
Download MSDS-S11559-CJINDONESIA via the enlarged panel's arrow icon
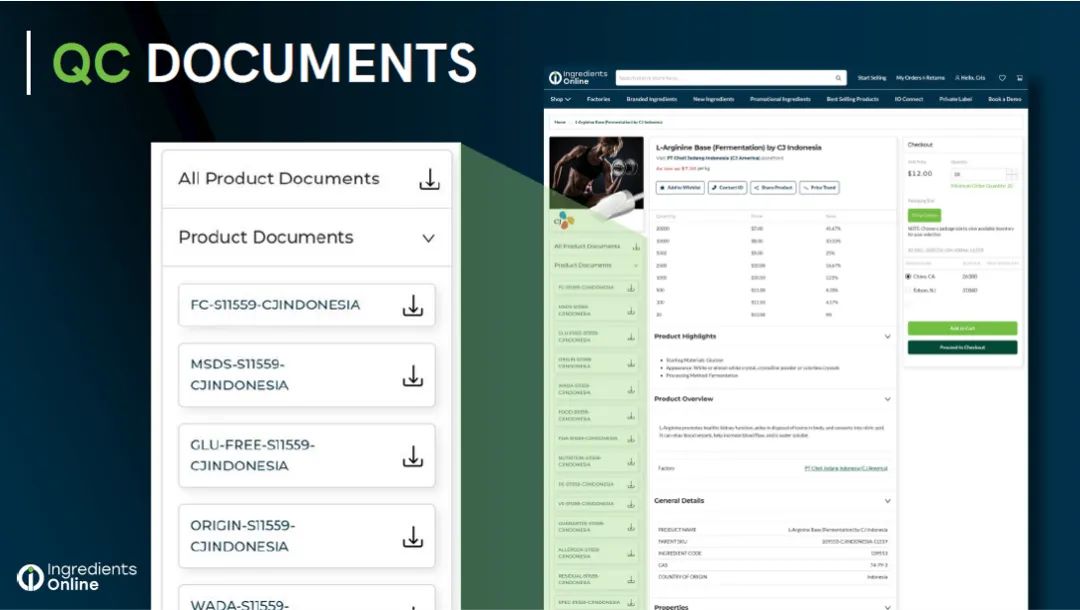click(x=413, y=375)
